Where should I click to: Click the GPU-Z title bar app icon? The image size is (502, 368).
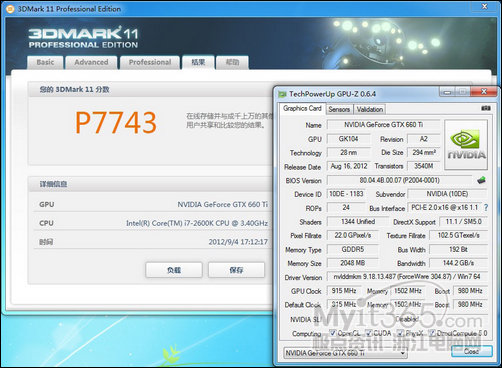(x=282, y=94)
